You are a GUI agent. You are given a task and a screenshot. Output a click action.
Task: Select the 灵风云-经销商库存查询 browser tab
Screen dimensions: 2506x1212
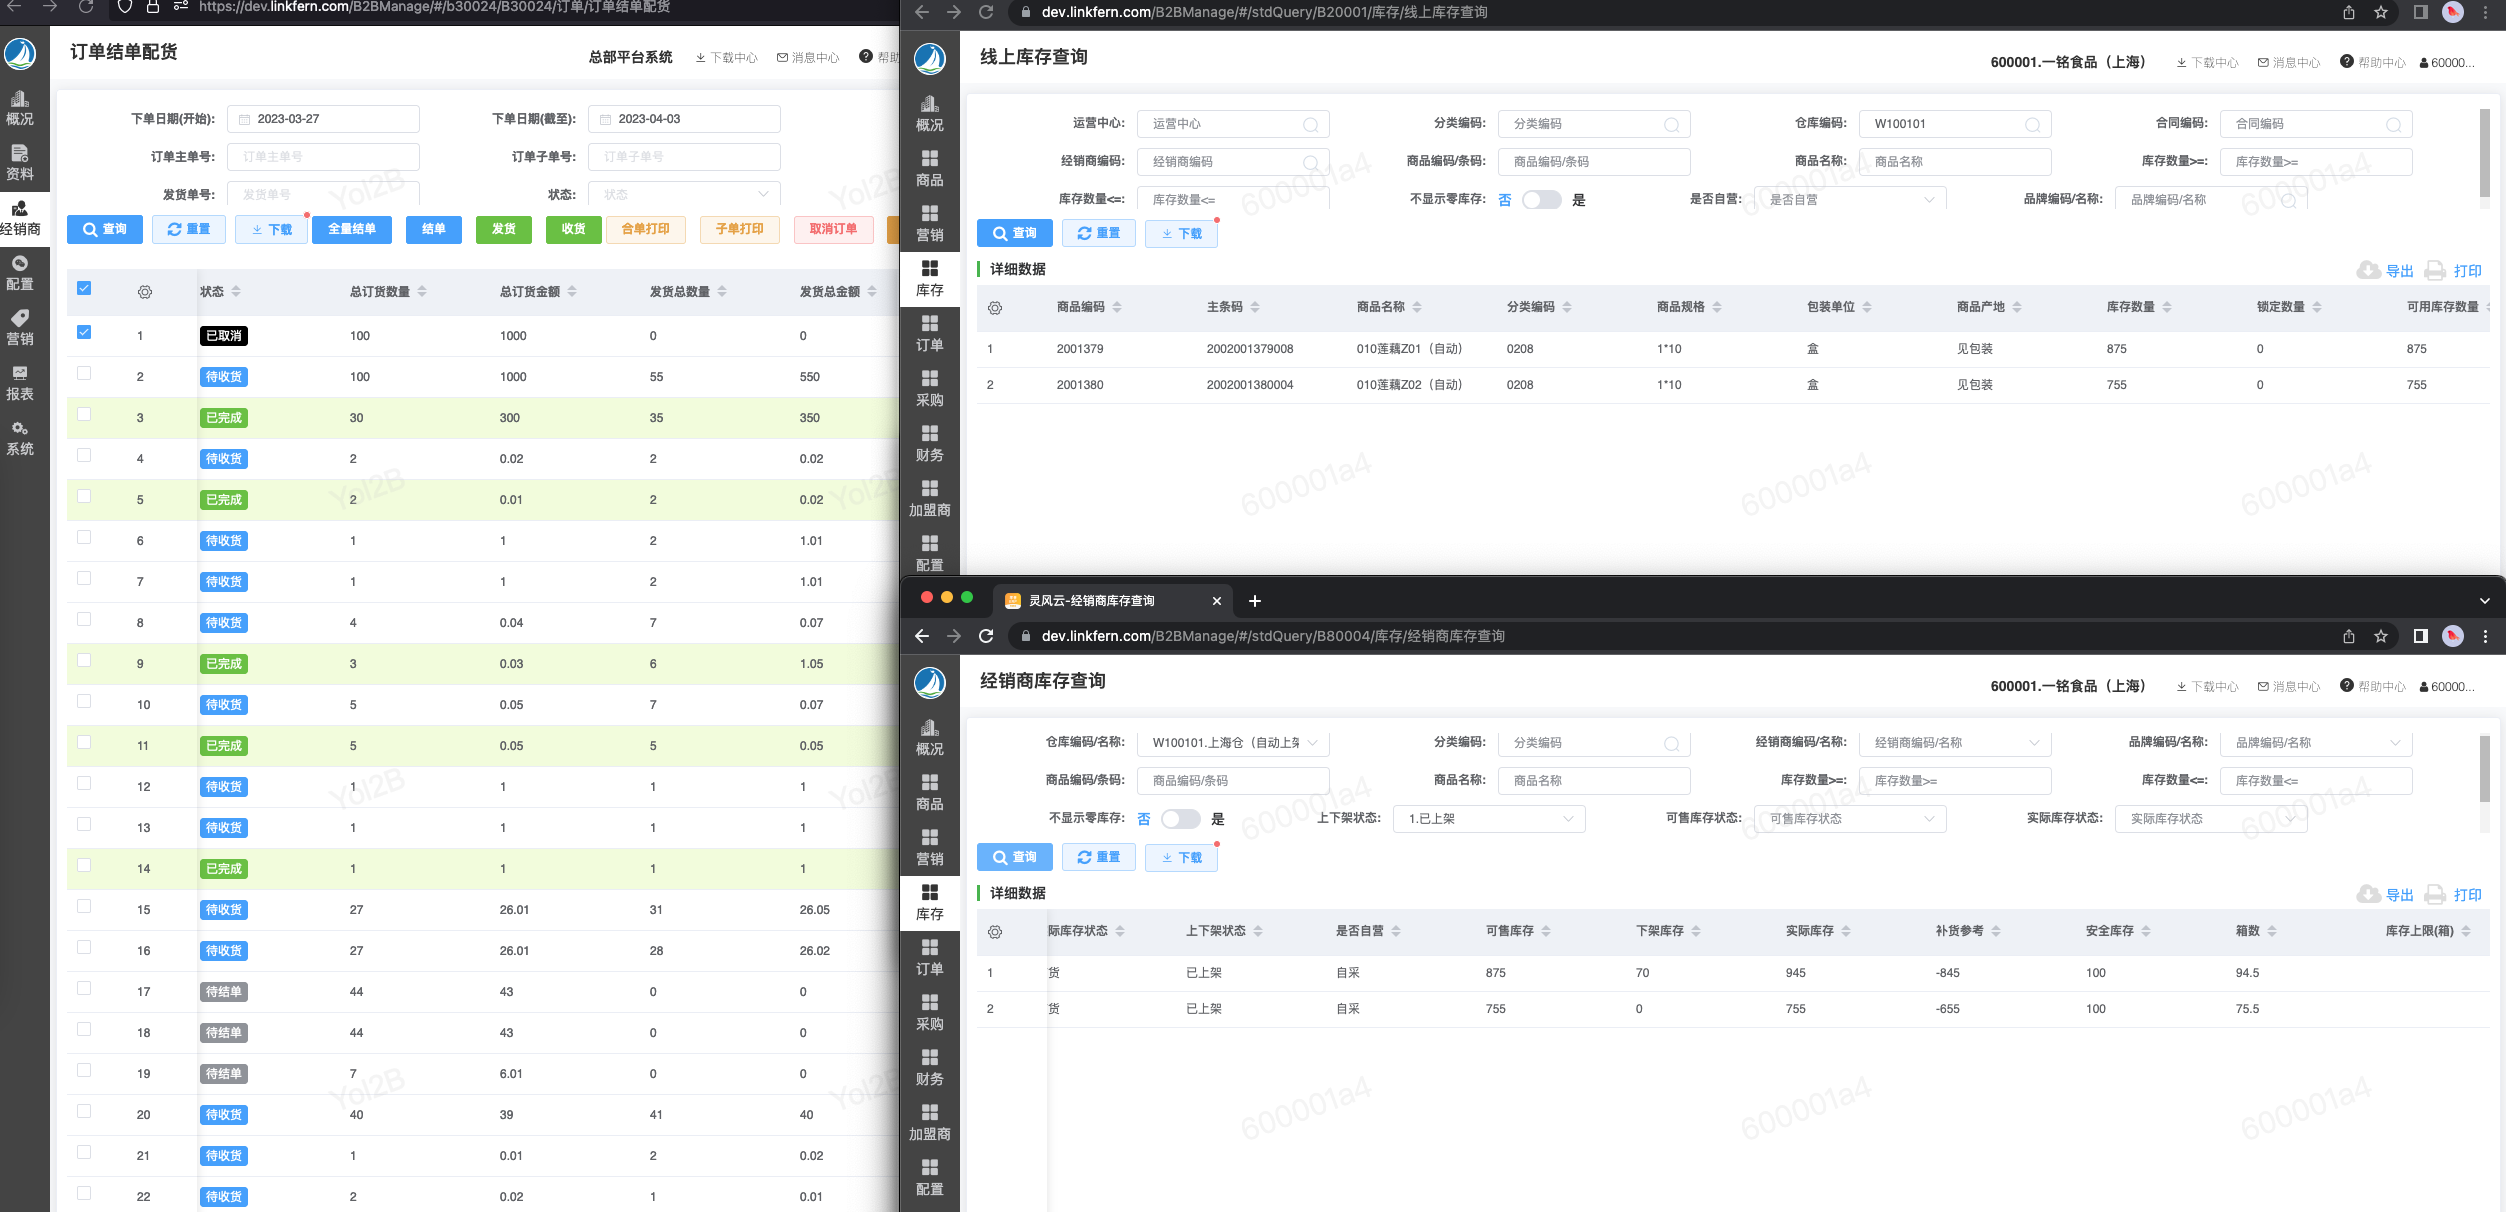(1100, 600)
